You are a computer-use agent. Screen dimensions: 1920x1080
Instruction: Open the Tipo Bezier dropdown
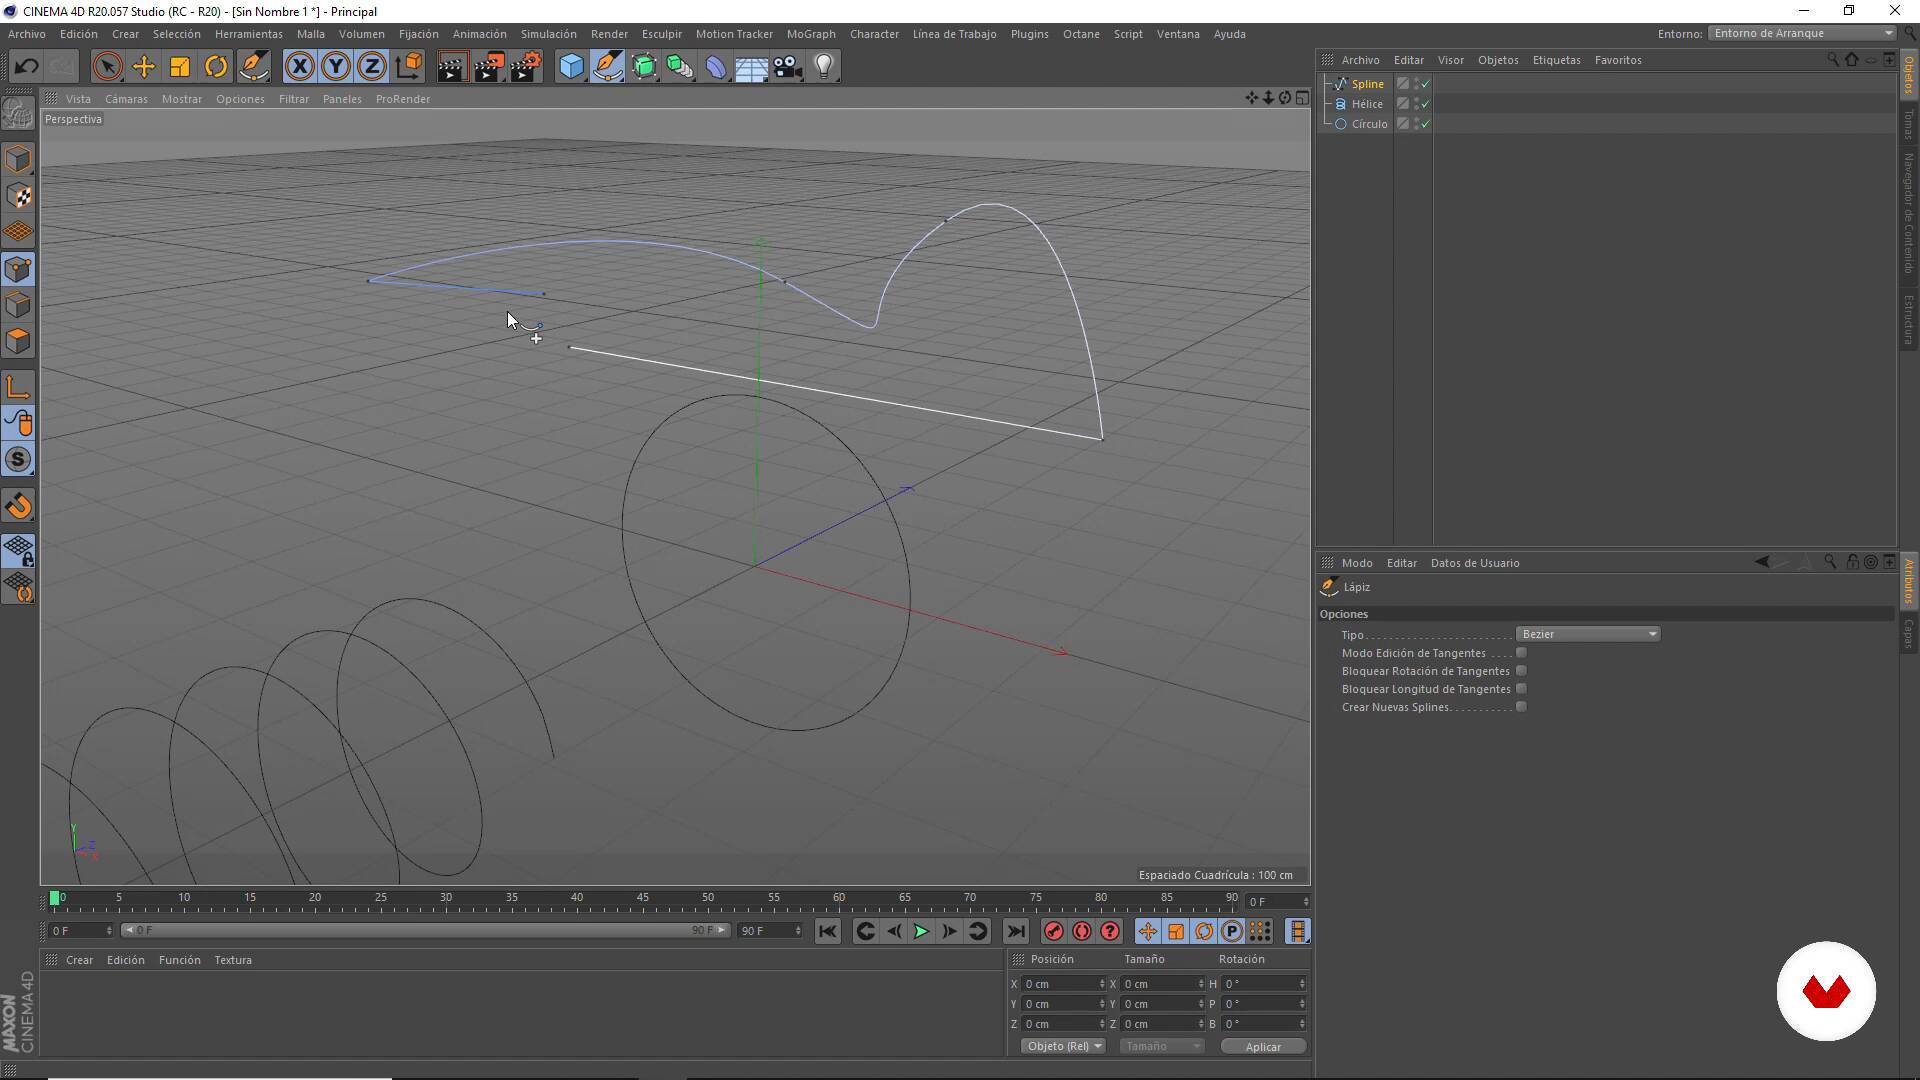(x=1588, y=634)
